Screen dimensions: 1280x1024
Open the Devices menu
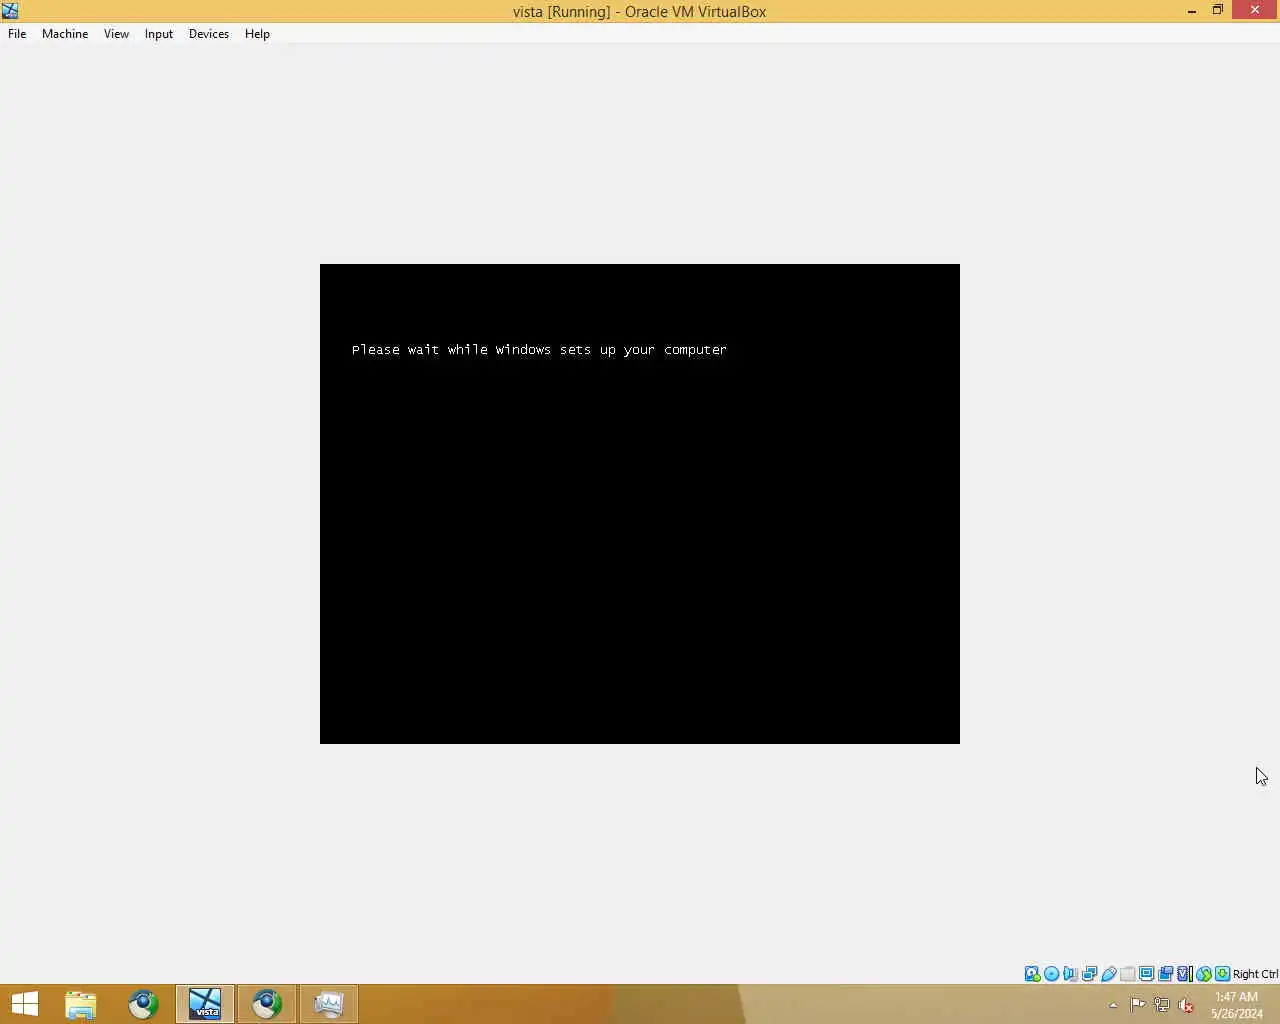pyautogui.click(x=208, y=34)
